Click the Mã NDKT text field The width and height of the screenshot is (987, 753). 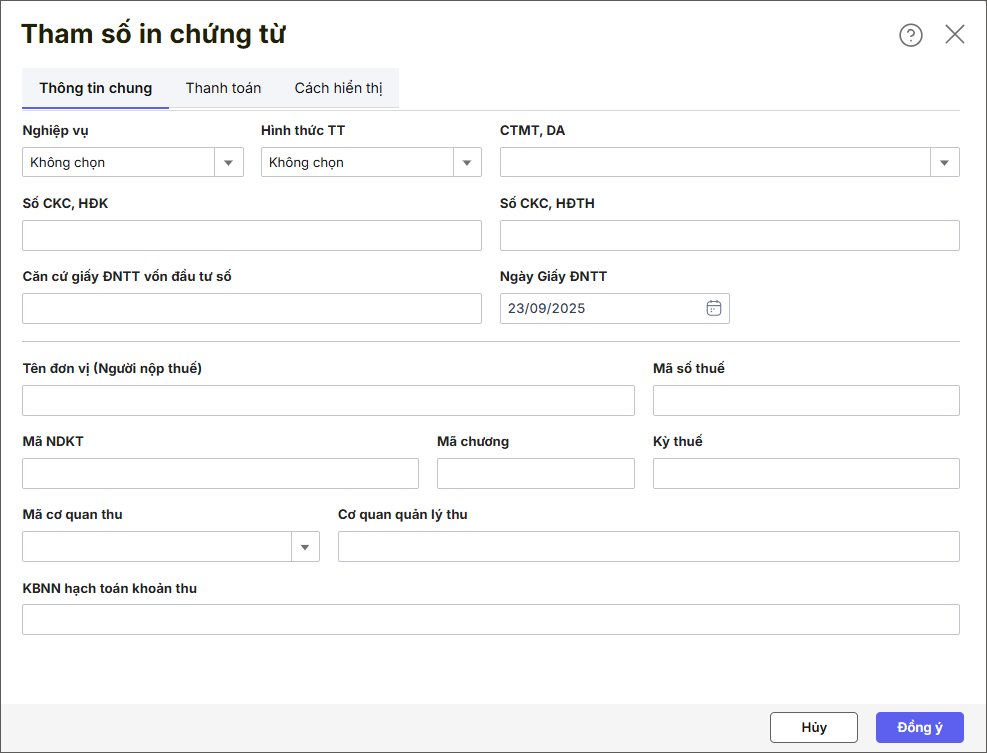point(220,473)
